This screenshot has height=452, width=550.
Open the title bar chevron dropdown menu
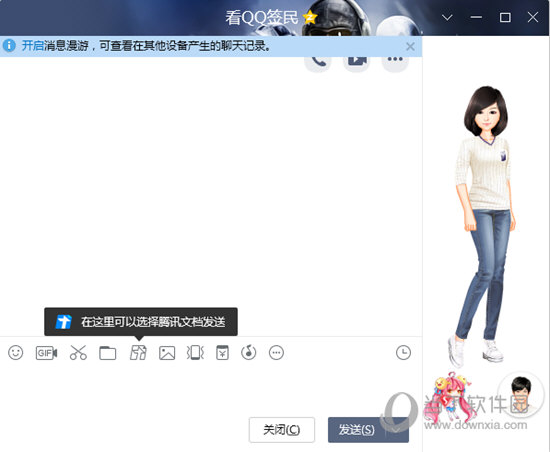click(447, 17)
